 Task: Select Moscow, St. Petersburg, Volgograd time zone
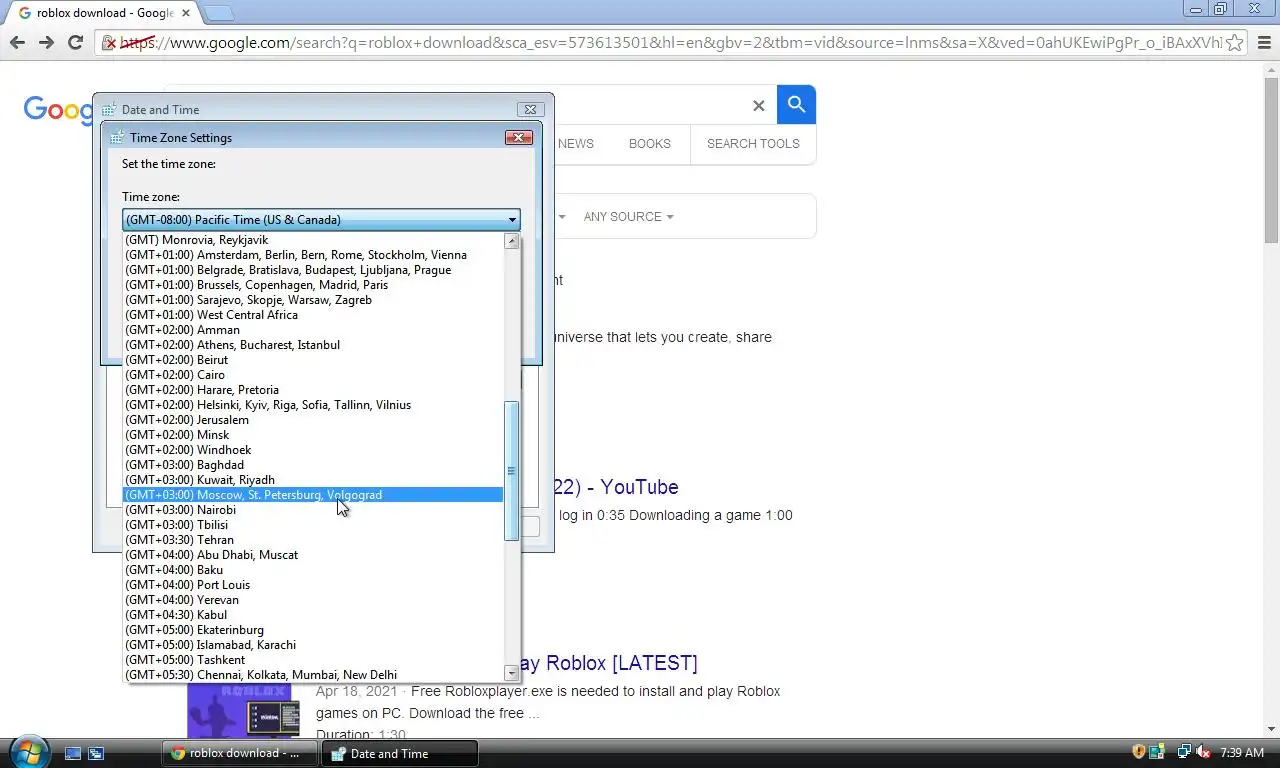click(313, 495)
